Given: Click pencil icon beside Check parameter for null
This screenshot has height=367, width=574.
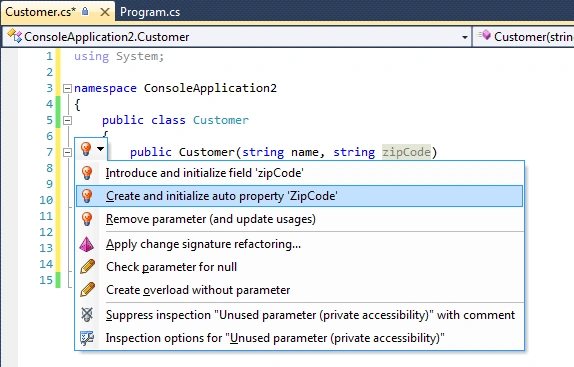Looking at the screenshot, I should (87, 267).
